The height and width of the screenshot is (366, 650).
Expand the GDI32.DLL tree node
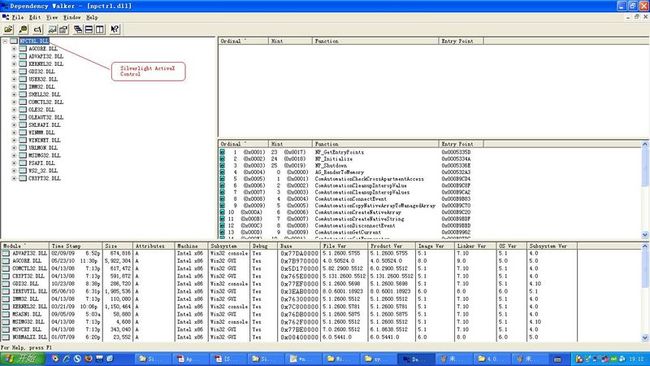pyautogui.click(x=14, y=72)
